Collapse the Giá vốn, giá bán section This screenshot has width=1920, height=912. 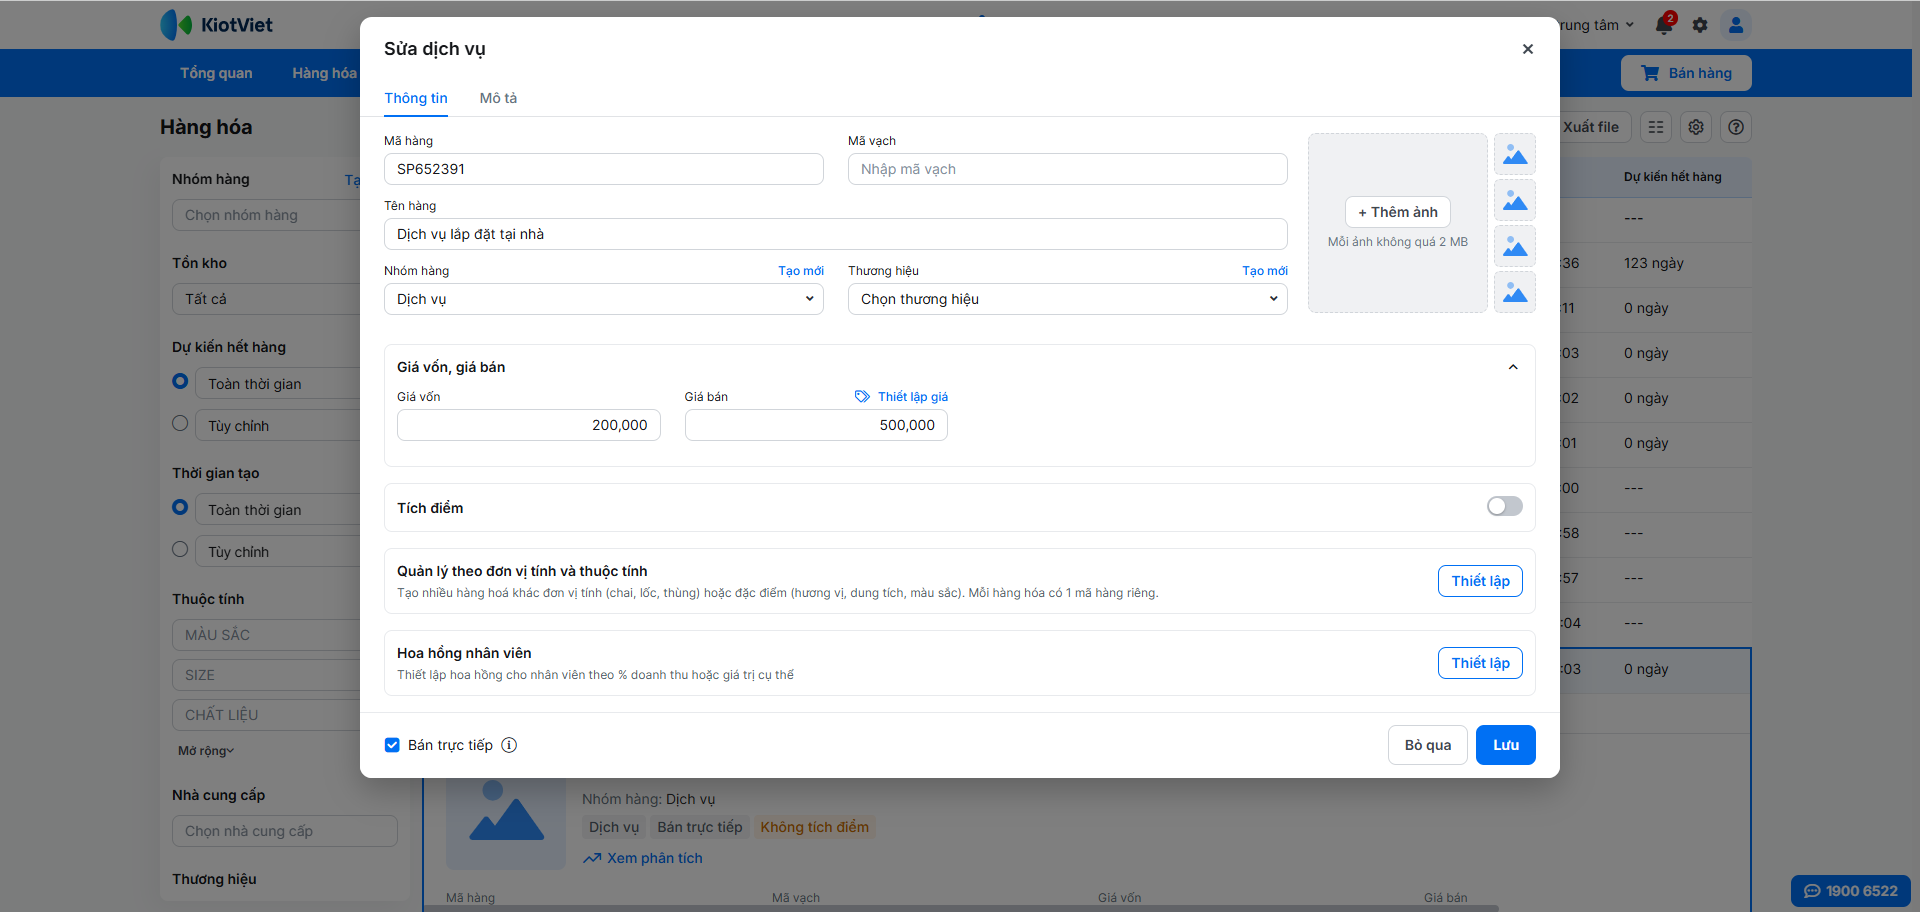point(1513,367)
